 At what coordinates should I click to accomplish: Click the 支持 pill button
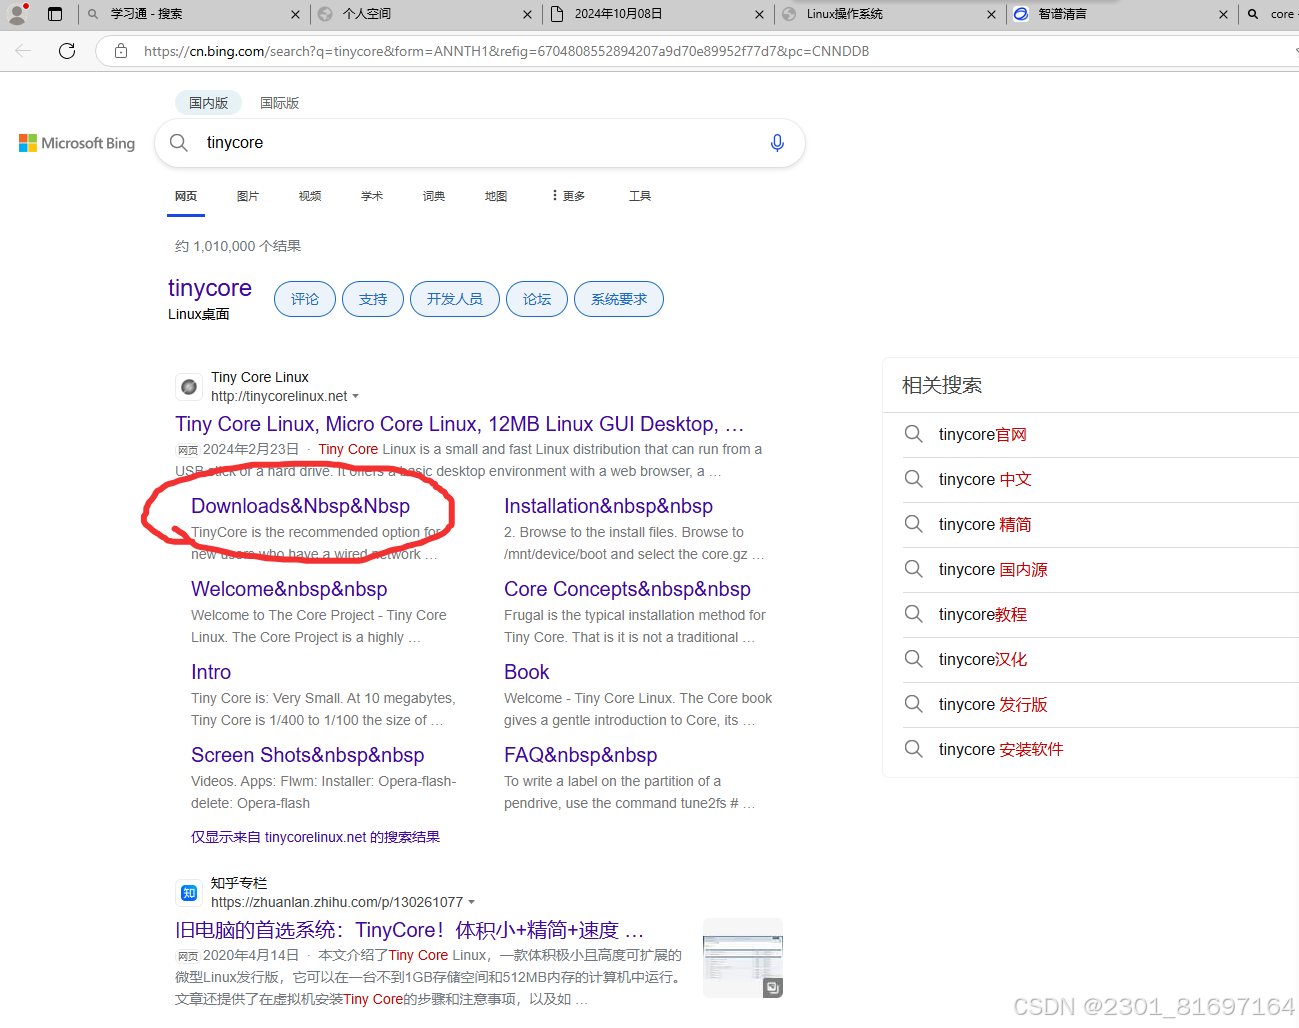(373, 299)
